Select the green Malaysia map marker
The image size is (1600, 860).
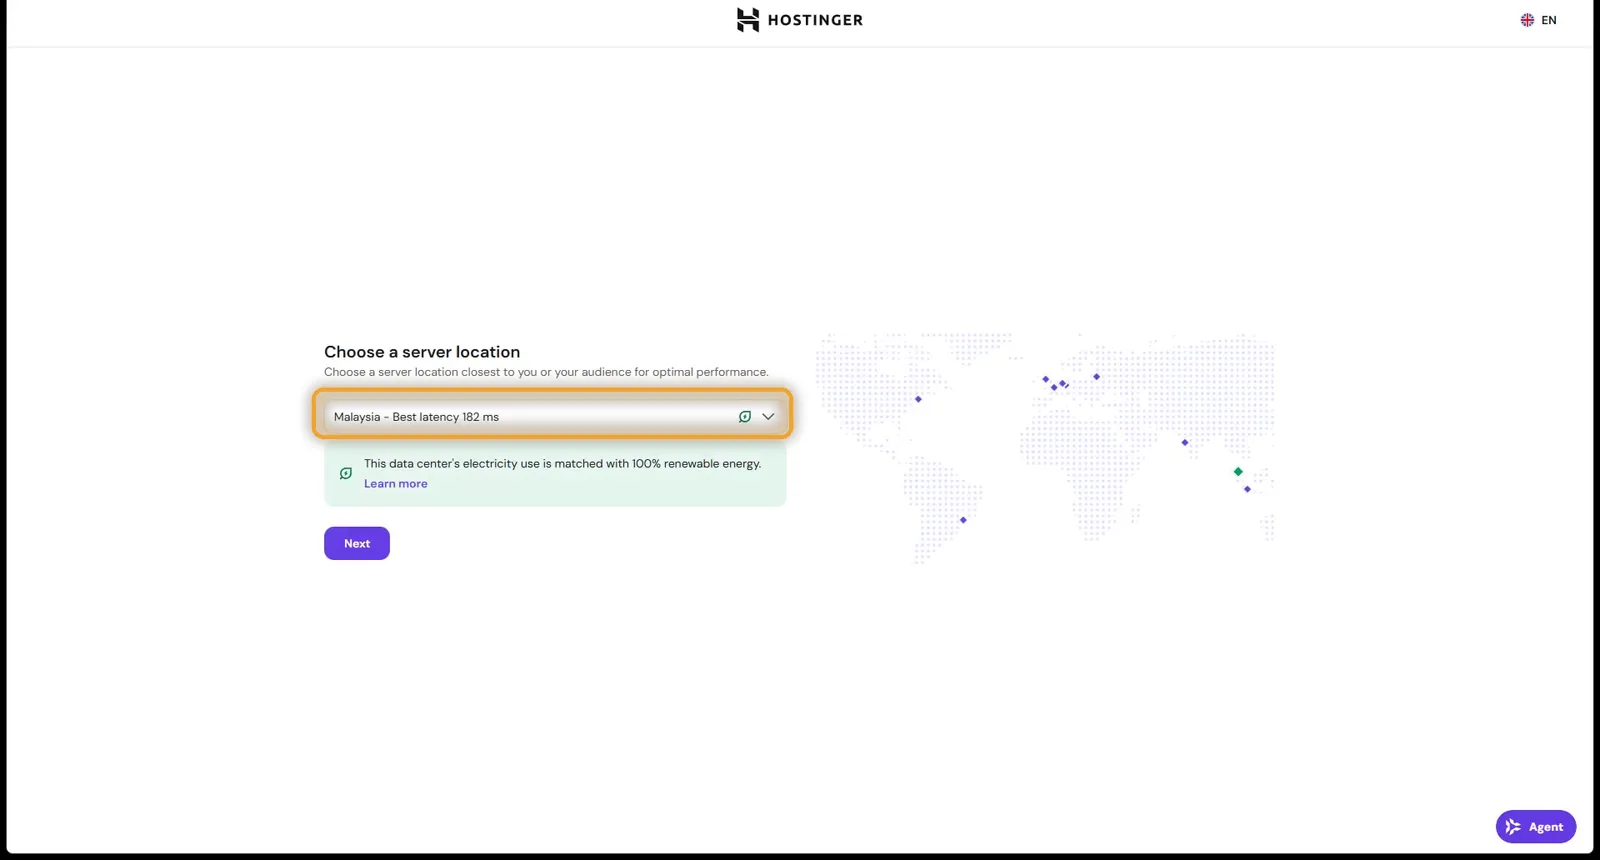pyautogui.click(x=1238, y=471)
